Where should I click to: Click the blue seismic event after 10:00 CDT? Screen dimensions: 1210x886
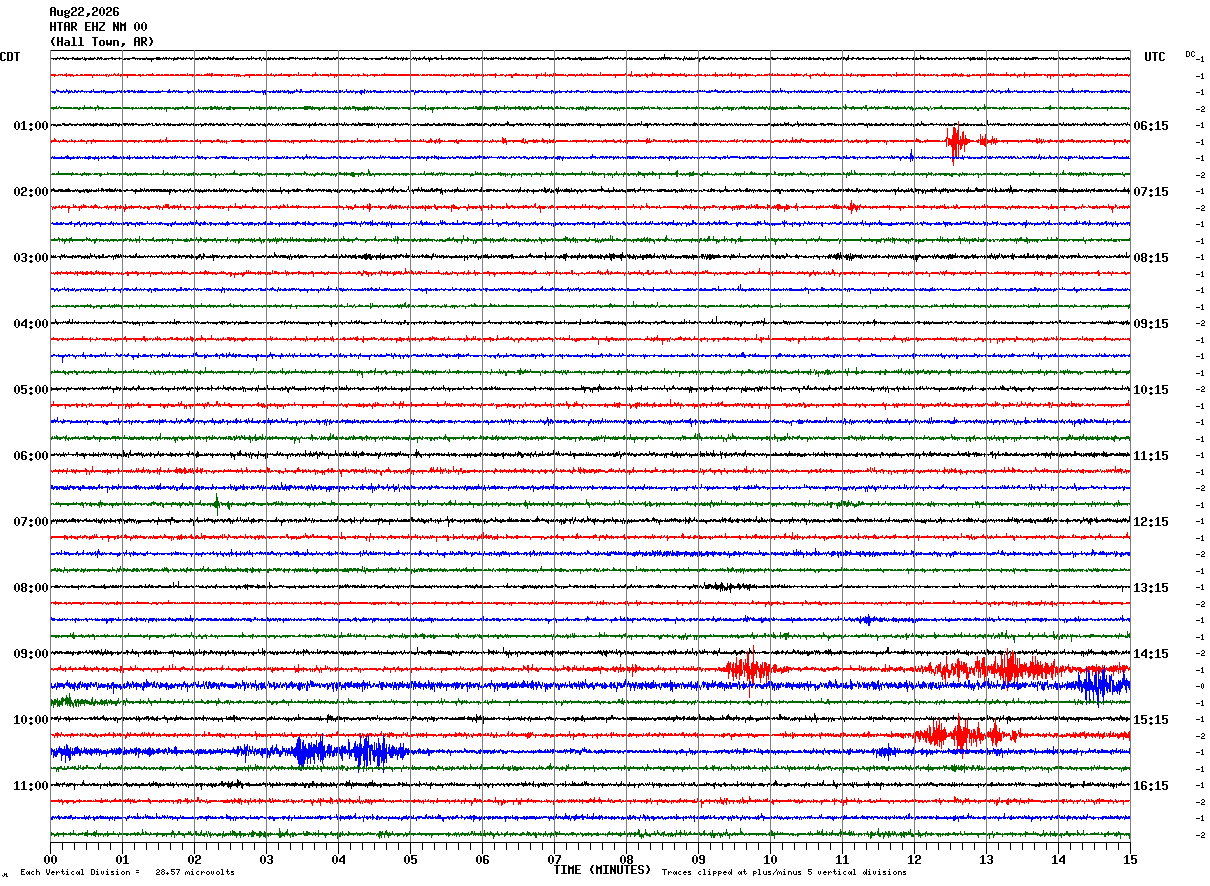click(350, 751)
